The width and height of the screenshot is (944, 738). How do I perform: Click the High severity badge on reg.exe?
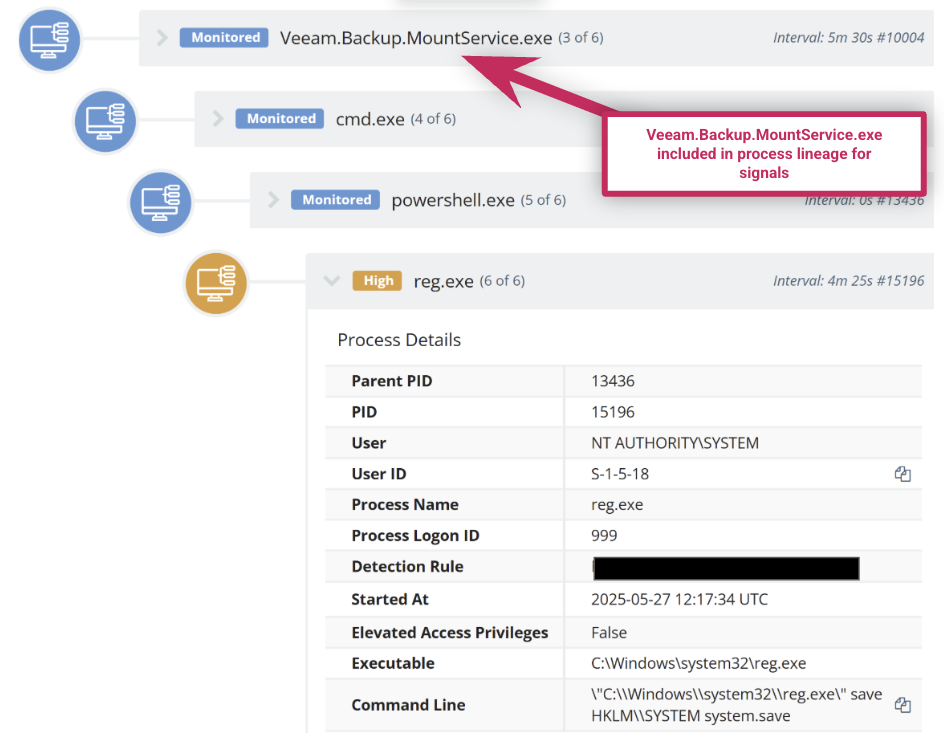point(377,281)
